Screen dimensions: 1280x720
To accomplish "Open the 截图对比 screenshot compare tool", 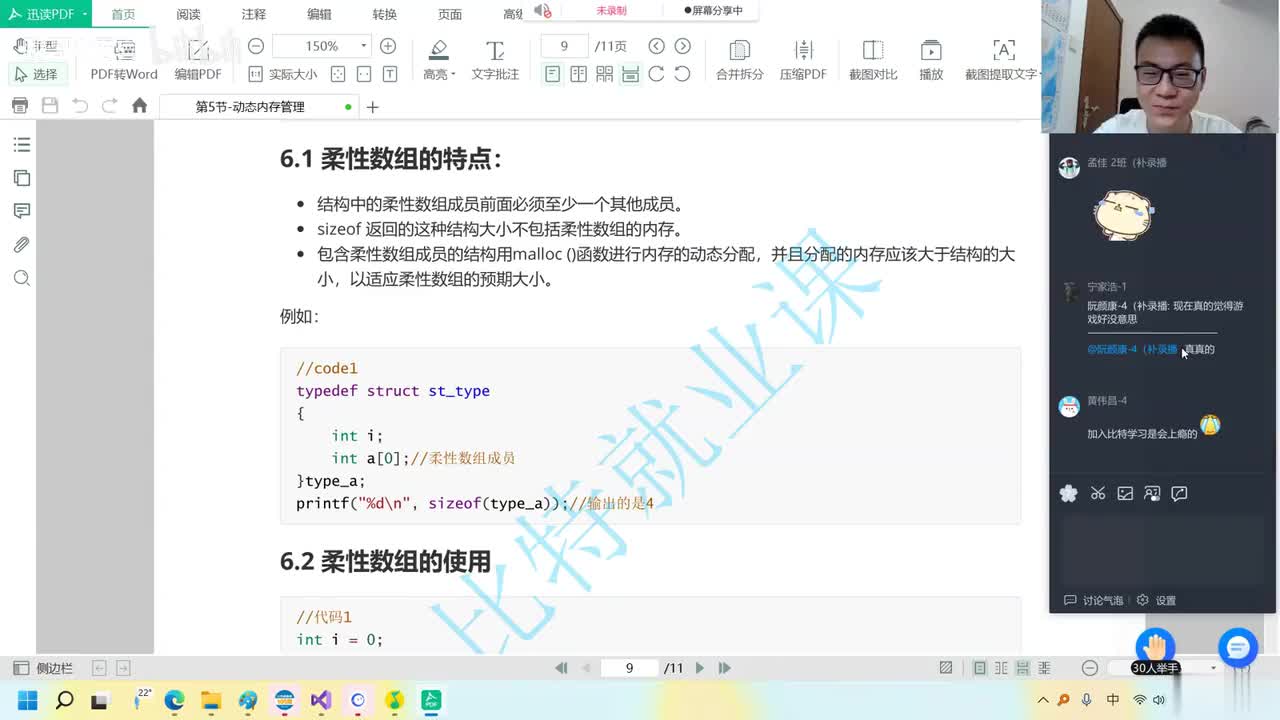I will (873, 60).
